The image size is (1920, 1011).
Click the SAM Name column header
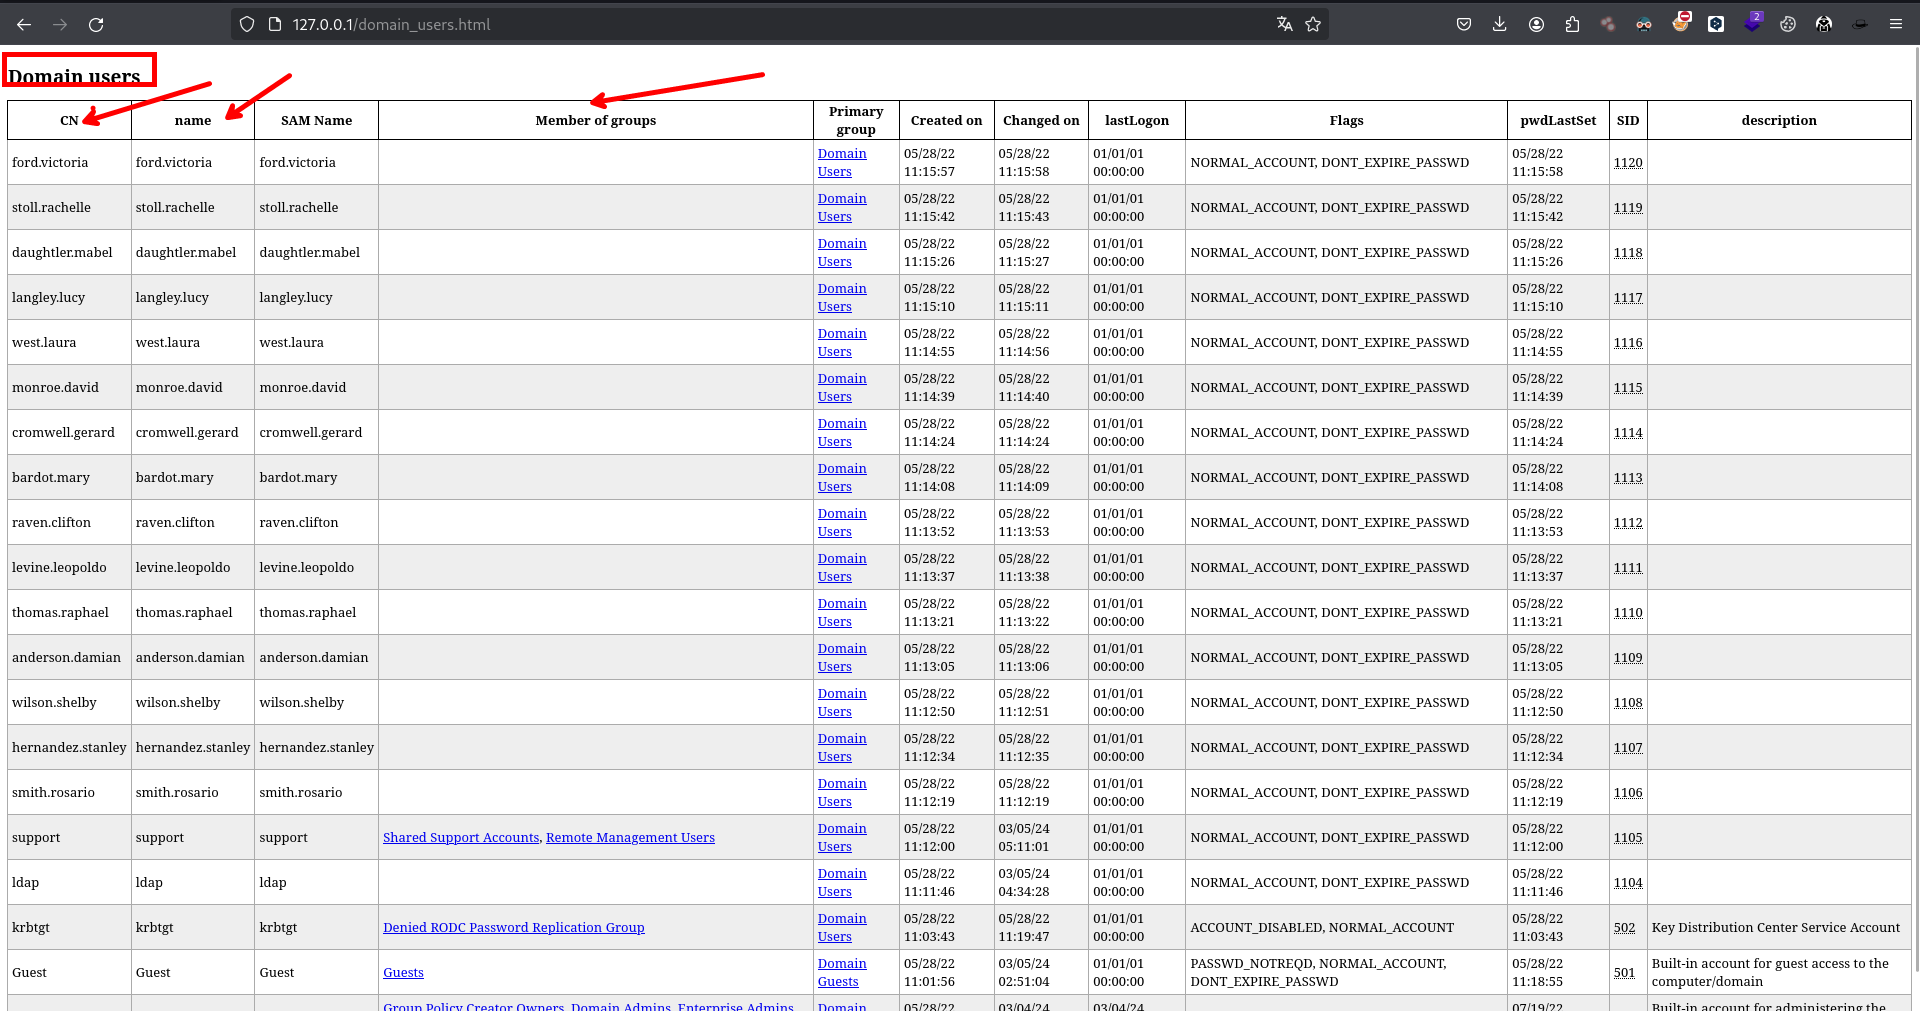click(316, 120)
